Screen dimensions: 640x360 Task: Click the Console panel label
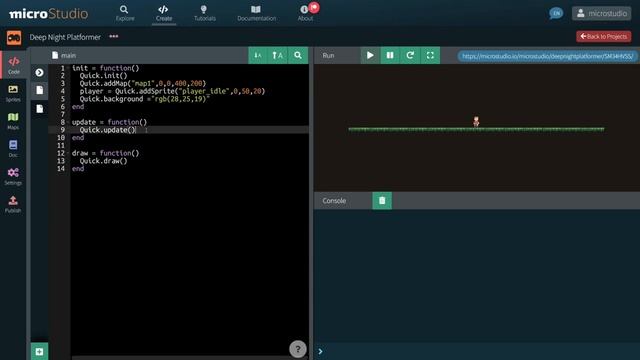(x=334, y=201)
